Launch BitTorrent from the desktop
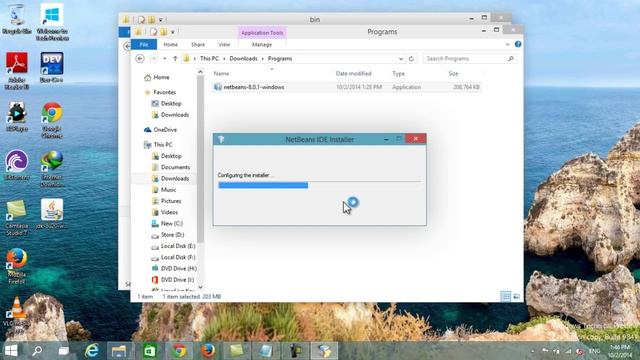This screenshot has height=360, width=640. pos(17,165)
